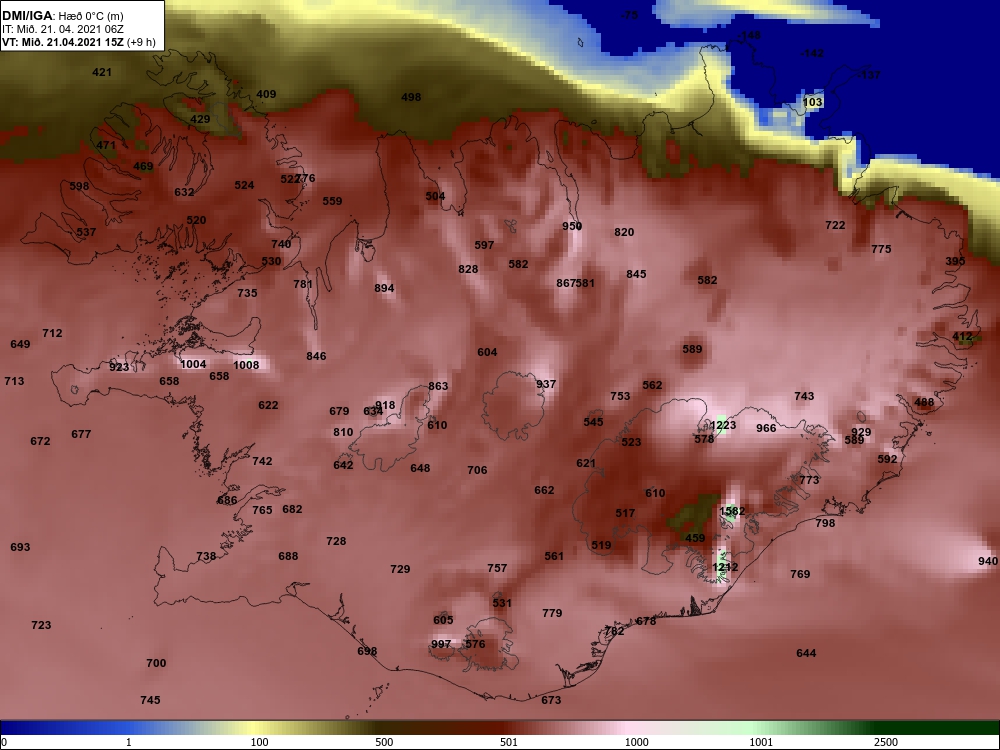Viewport: 1000px width, 750px height.
Task: Click the legend label '501' on the color bar
Action: [508, 742]
